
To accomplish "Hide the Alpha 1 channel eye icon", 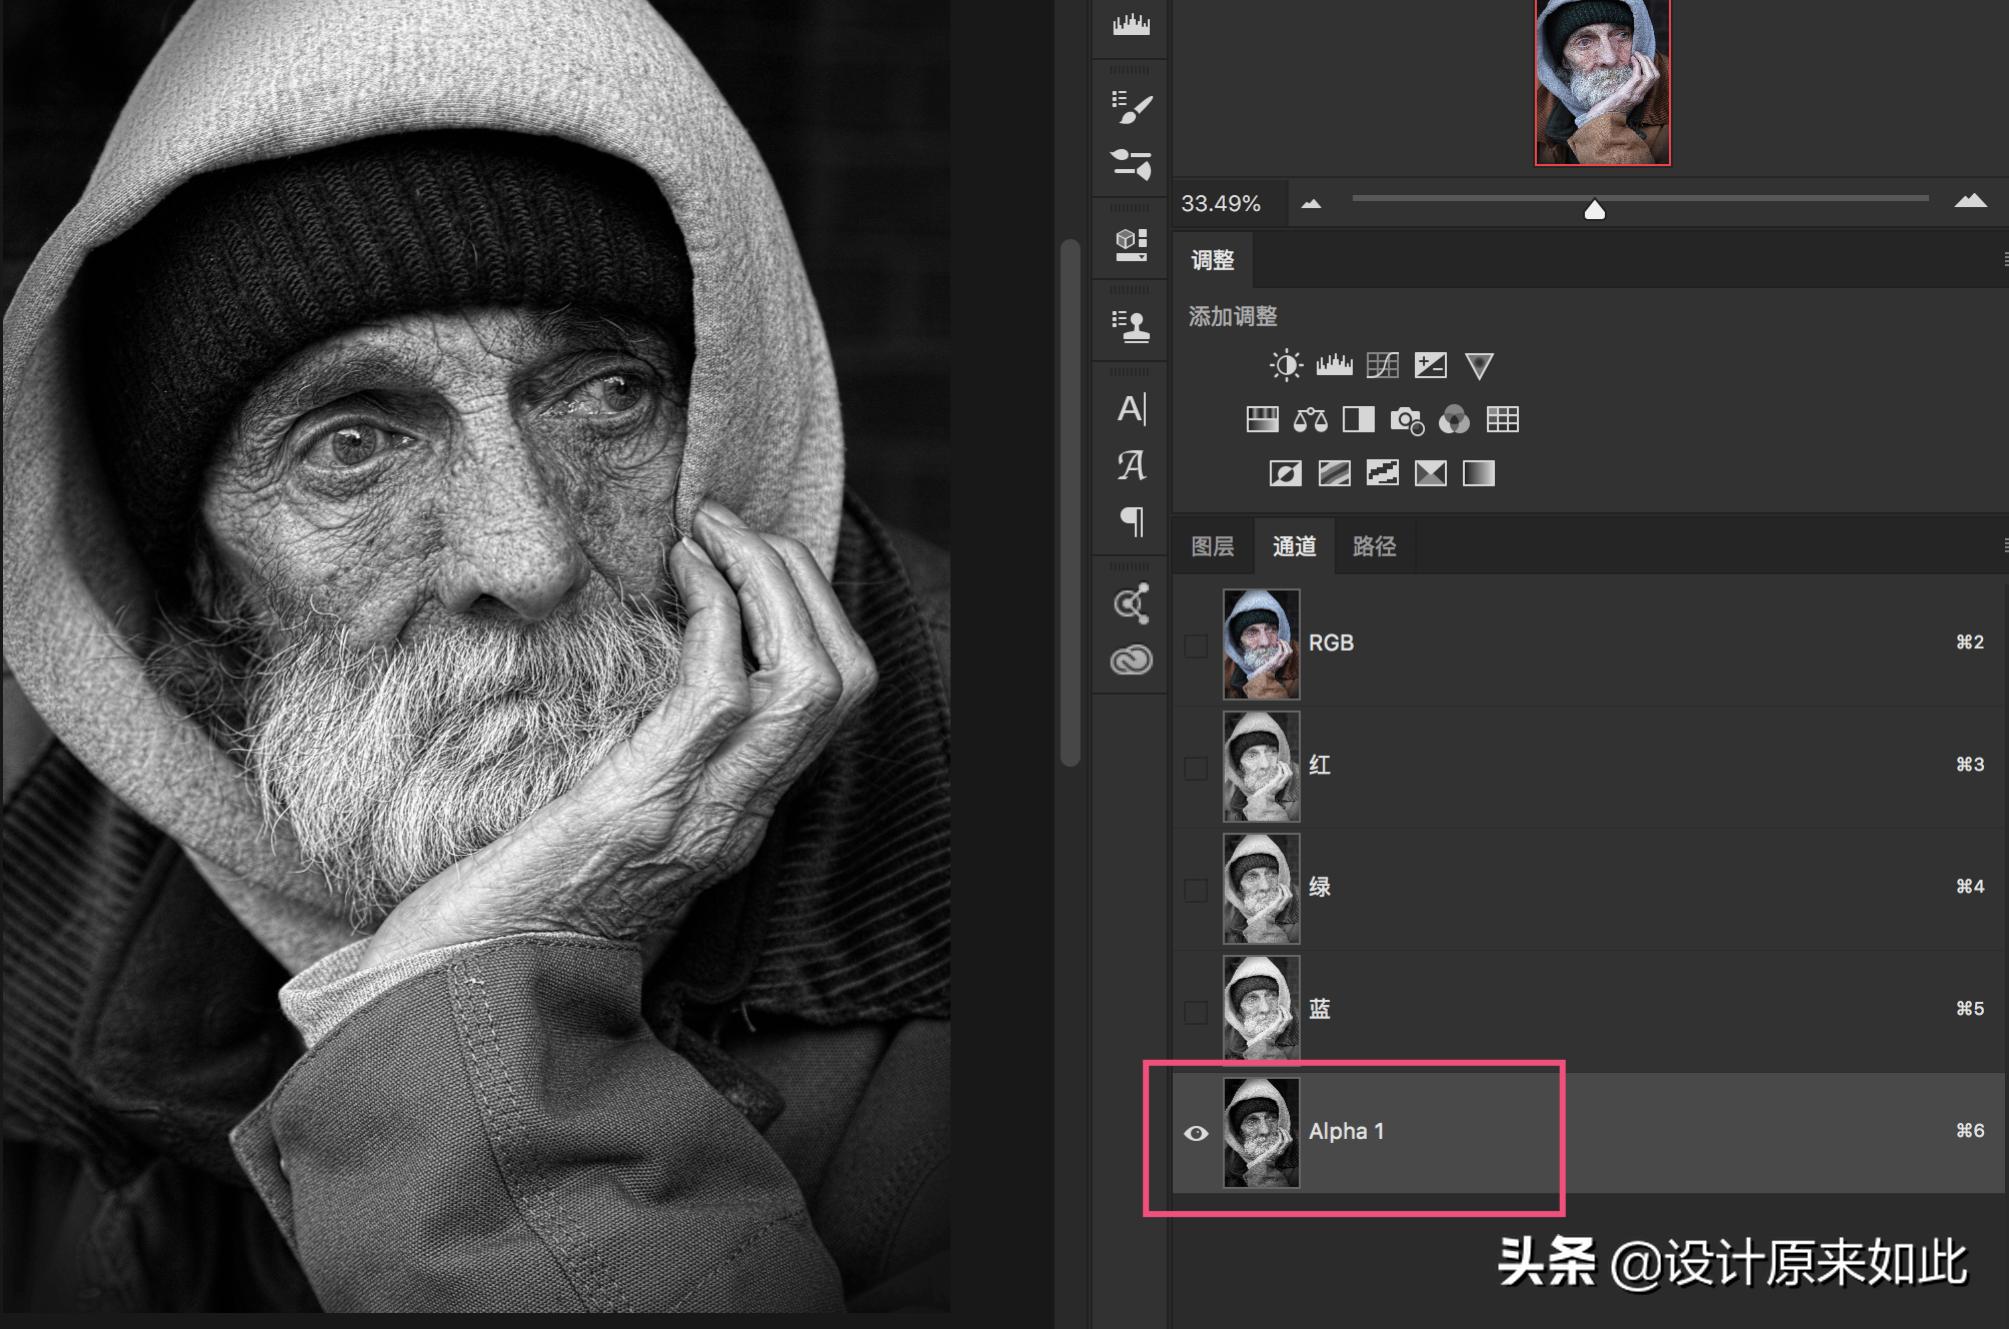I will 1196,1132.
